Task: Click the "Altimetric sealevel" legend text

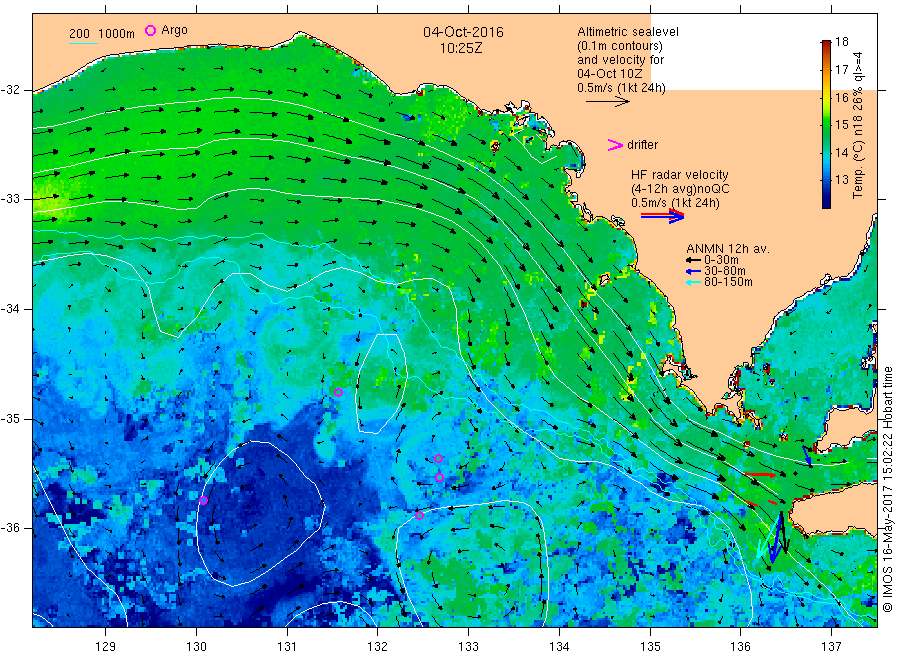Action: click(x=628, y=32)
